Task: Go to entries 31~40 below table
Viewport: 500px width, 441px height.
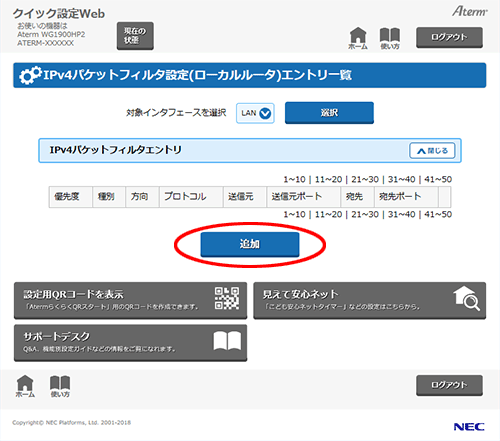Action: pyautogui.click(x=401, y=214)
